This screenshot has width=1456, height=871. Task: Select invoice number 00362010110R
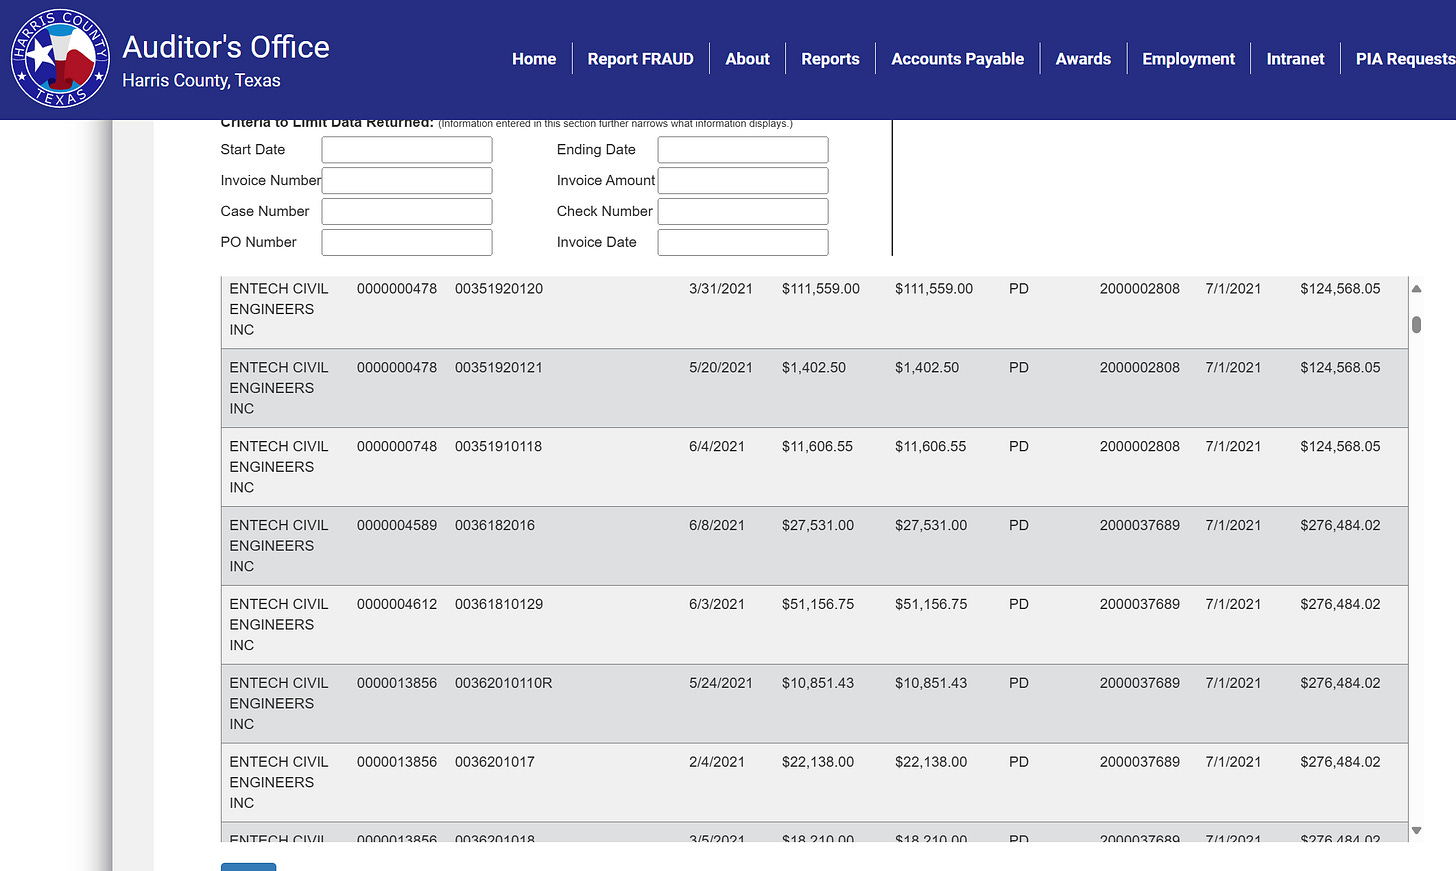[x=504, y=684]
